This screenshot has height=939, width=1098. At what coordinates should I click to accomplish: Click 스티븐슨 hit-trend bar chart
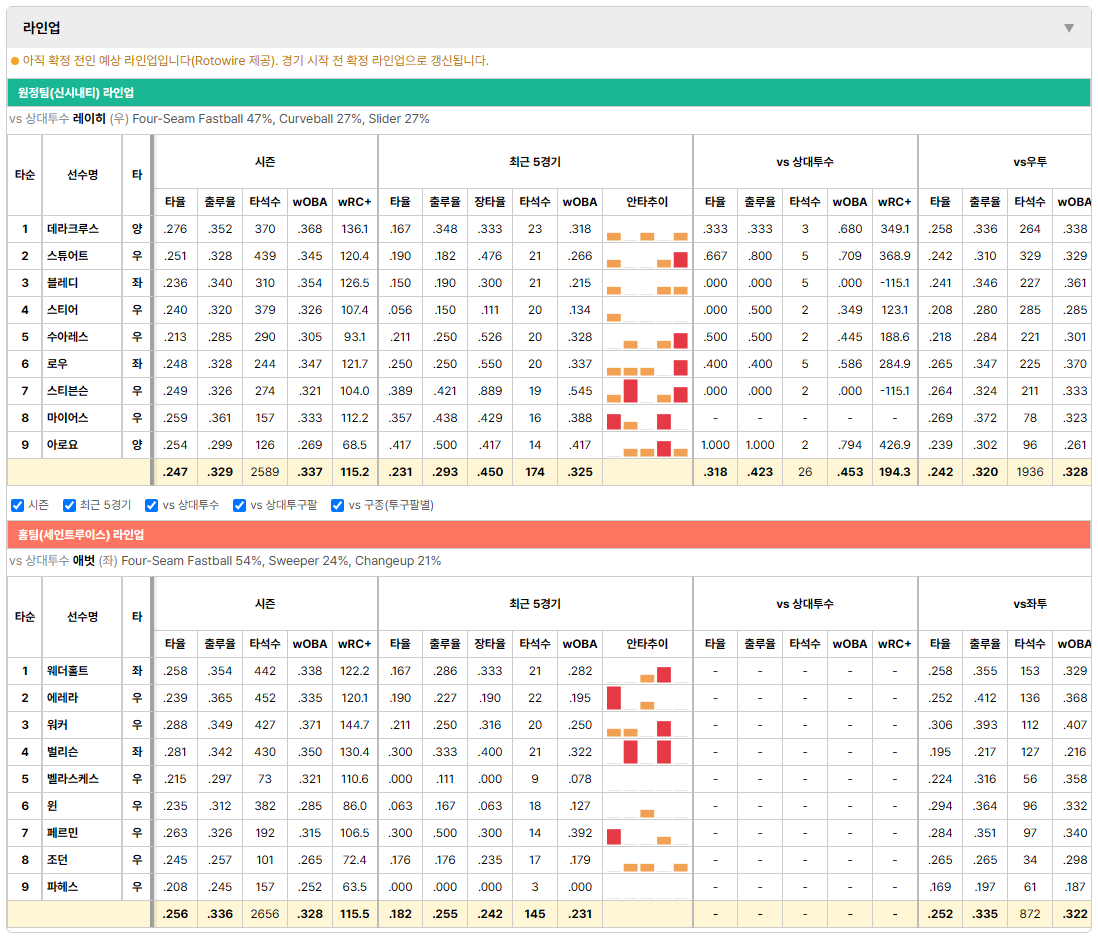[x=647, y=391]
